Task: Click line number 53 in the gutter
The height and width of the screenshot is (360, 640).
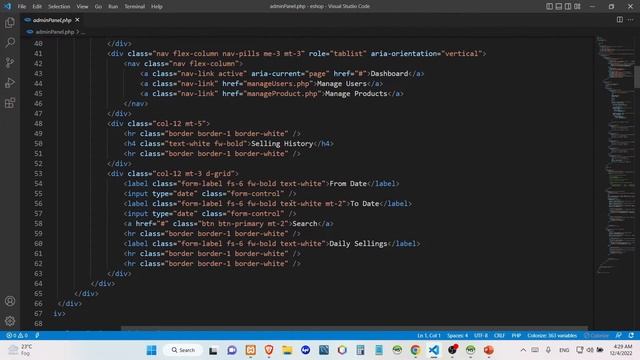Action: click(38, 173)
